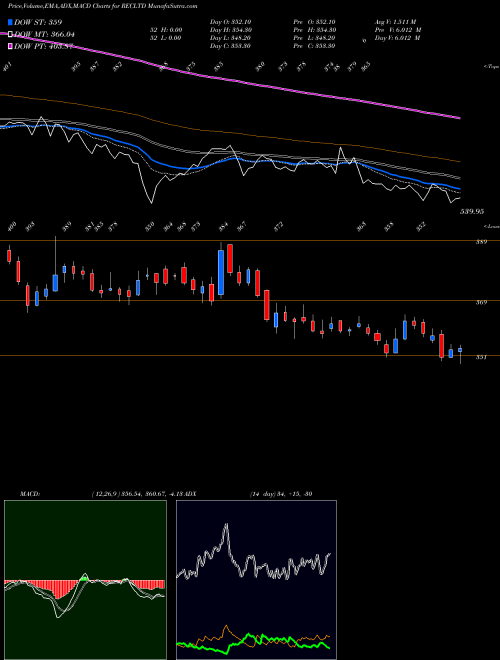Click the magenta DOW PT legend swatch
The width and height of the screenshot is (500, 660).
tap(10, 46)
